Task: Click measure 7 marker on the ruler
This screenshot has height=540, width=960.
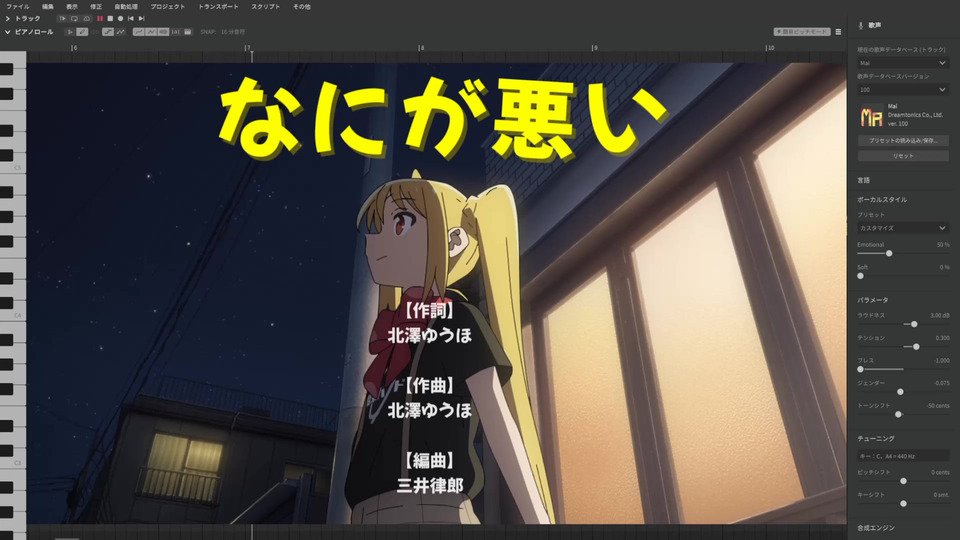Action: pos(247,48)
